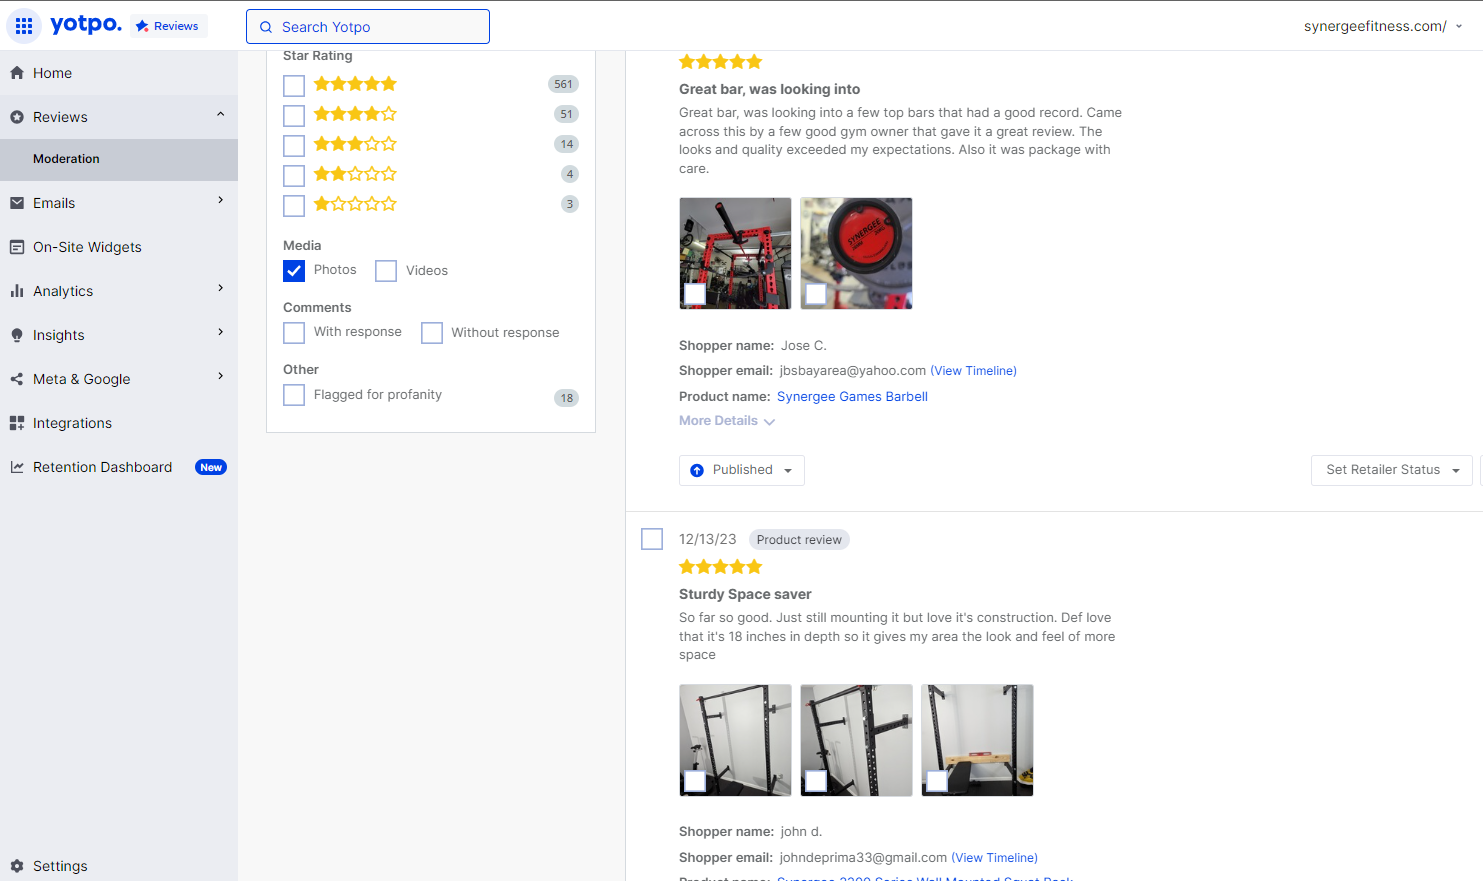
Task: Expand More Details on Jose C. review
Action: point(727,421)
